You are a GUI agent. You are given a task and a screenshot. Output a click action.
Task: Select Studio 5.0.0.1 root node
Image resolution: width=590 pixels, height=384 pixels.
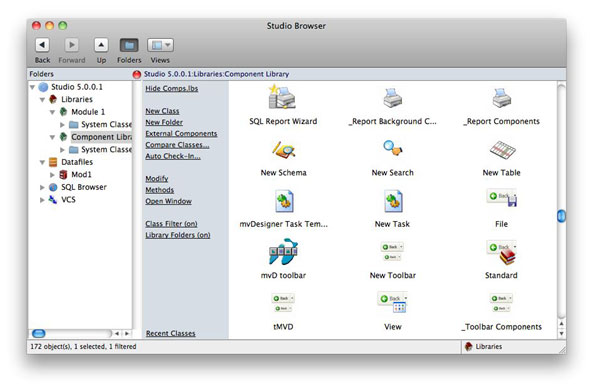(77, 87)
